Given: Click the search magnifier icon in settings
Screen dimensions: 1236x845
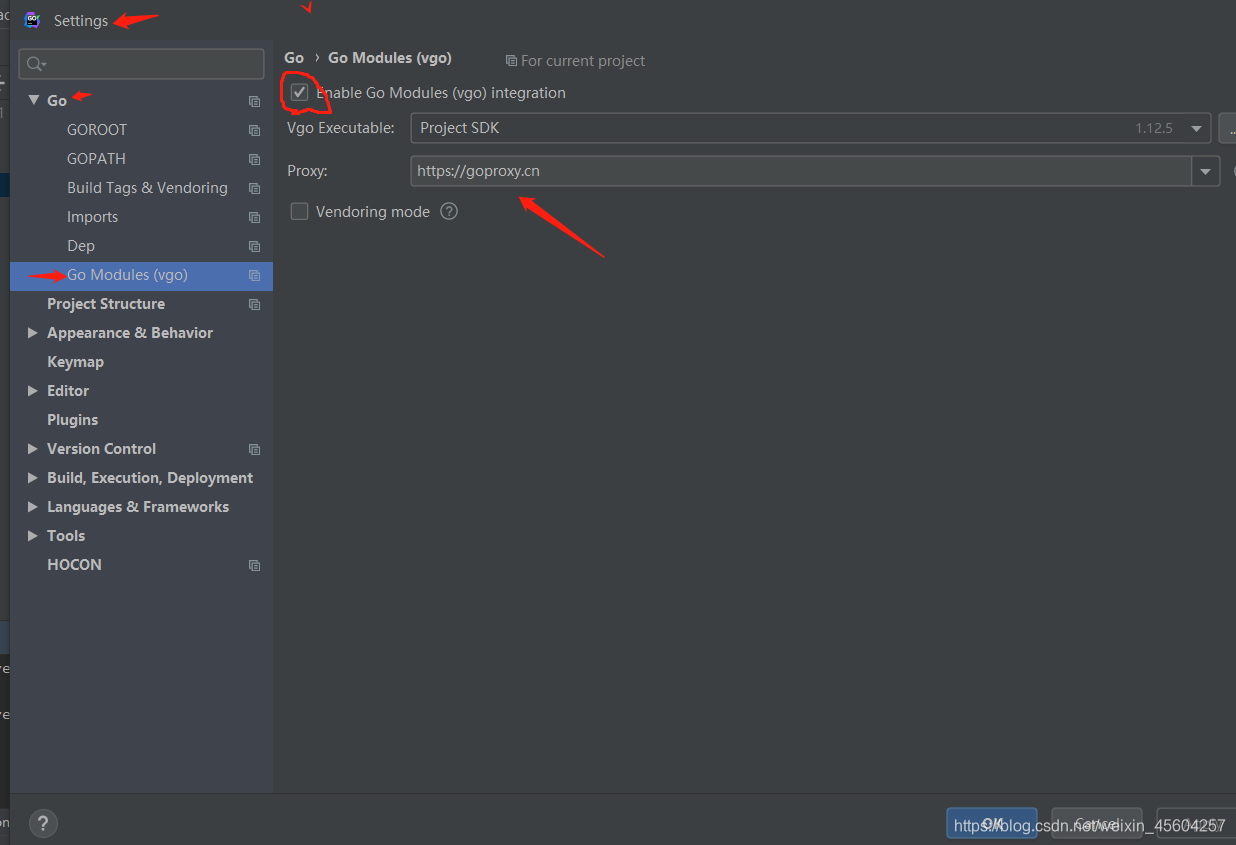Looking at the screenshot, I should click(x=37, y=64).
